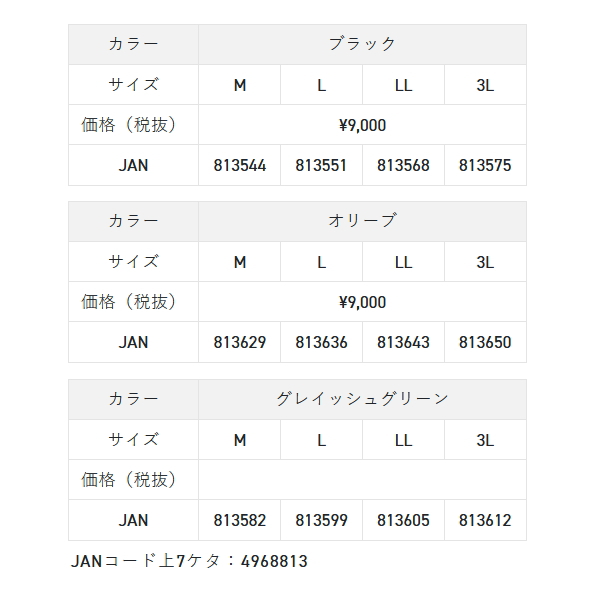600x600 pixels.
Task: Click the ブラック color header cell
Action: (362, 44)
